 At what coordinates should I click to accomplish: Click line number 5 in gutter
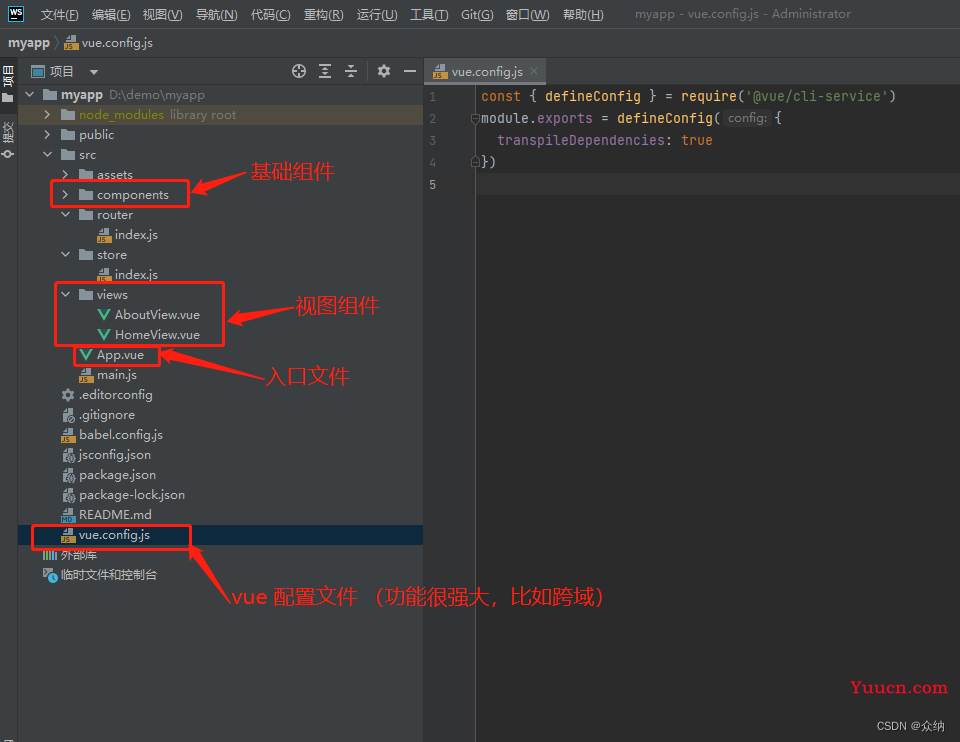[x=433, y=184]
